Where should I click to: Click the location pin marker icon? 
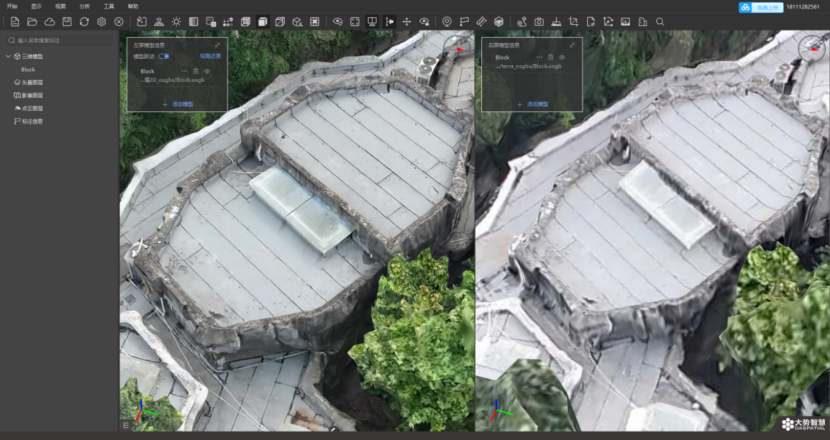point(446,21)
